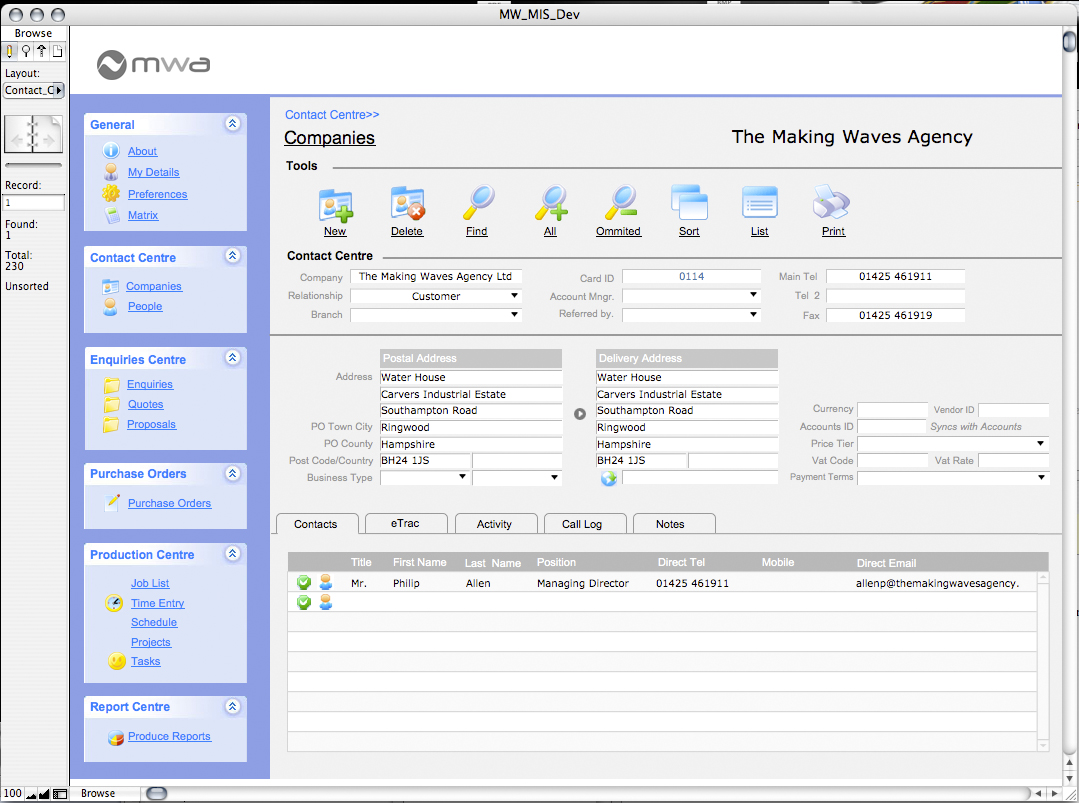Click the calculator icon beside Matrix
1079x803 pixels.
tap(112, 215)
